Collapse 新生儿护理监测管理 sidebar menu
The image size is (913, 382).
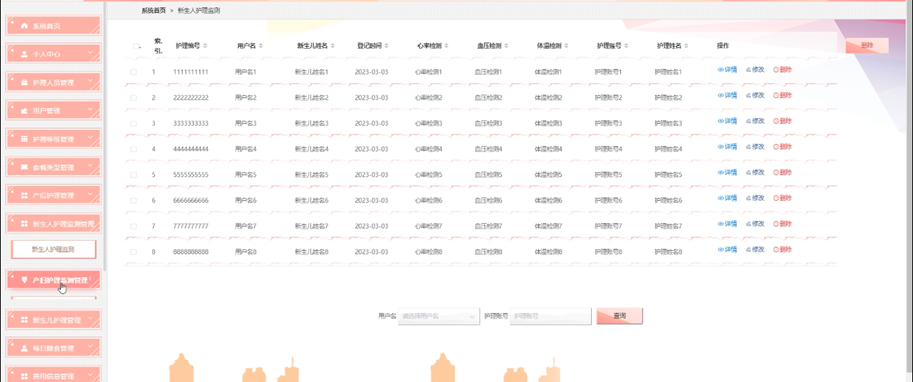click(x=54, y=223)
